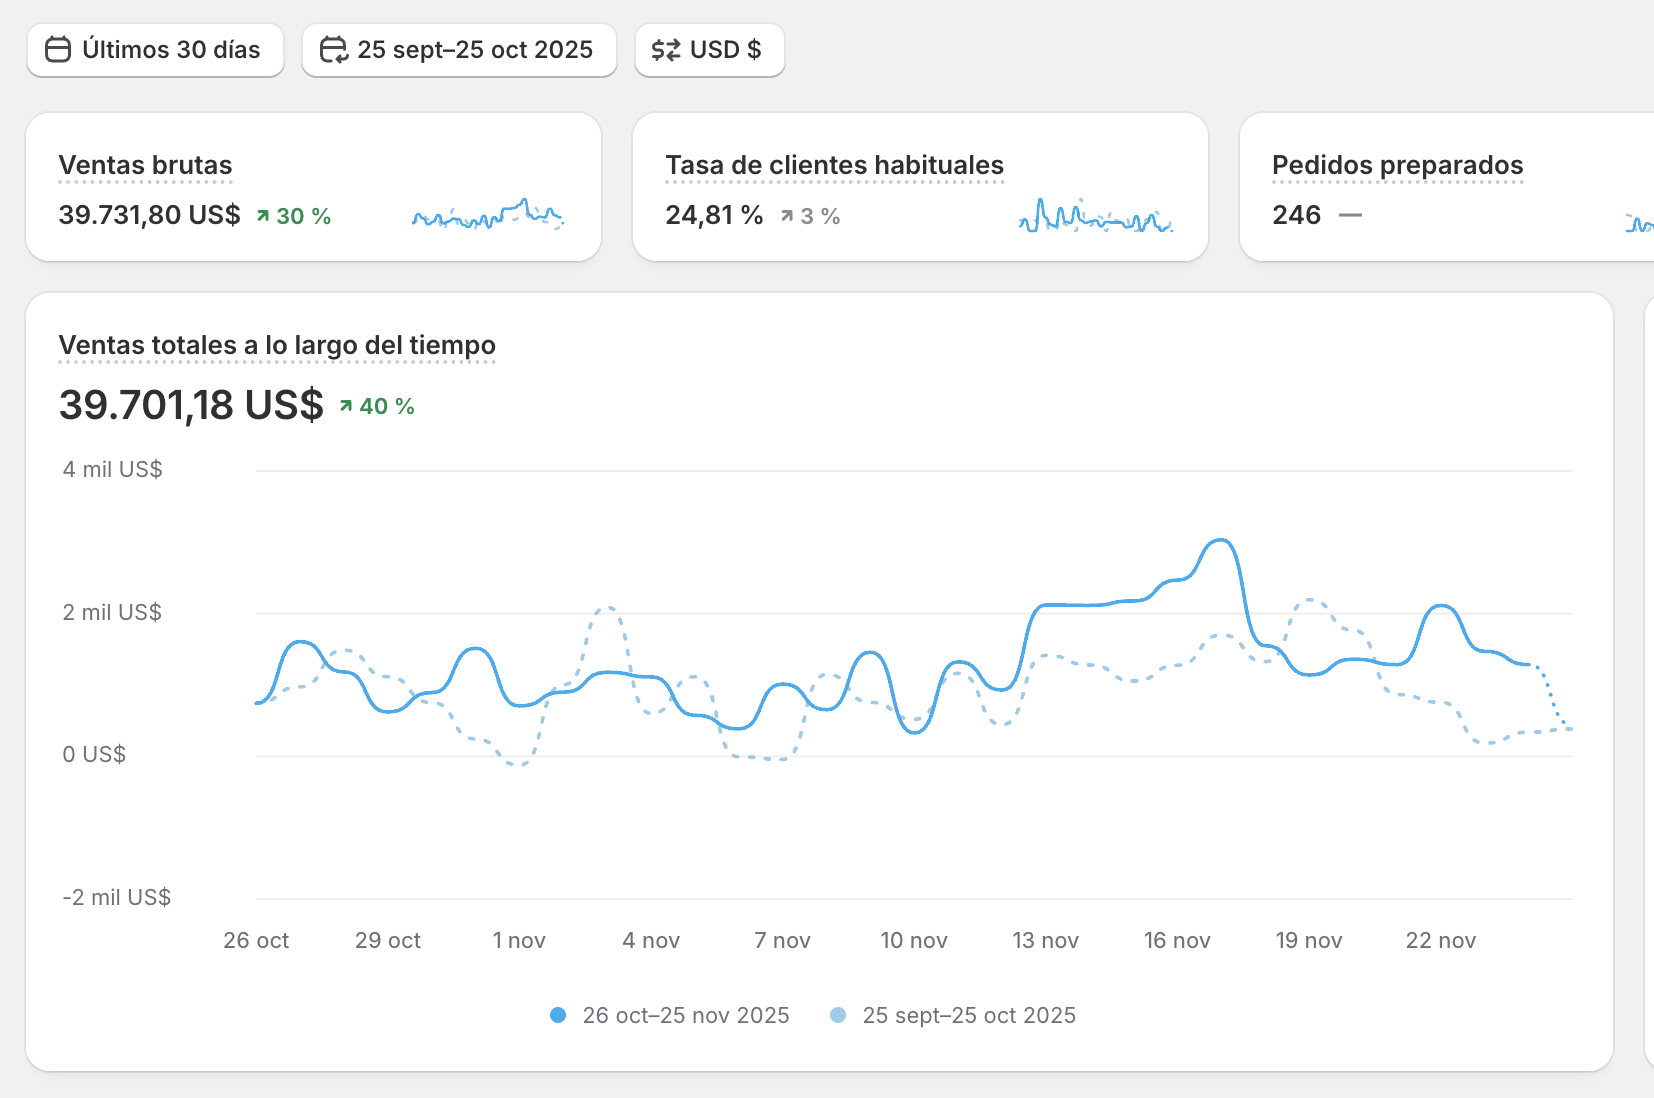Click the 30 % increase indicator in Ventas brutas
The width and height of the screenshot is (1654, 1098).
(293, 216)
